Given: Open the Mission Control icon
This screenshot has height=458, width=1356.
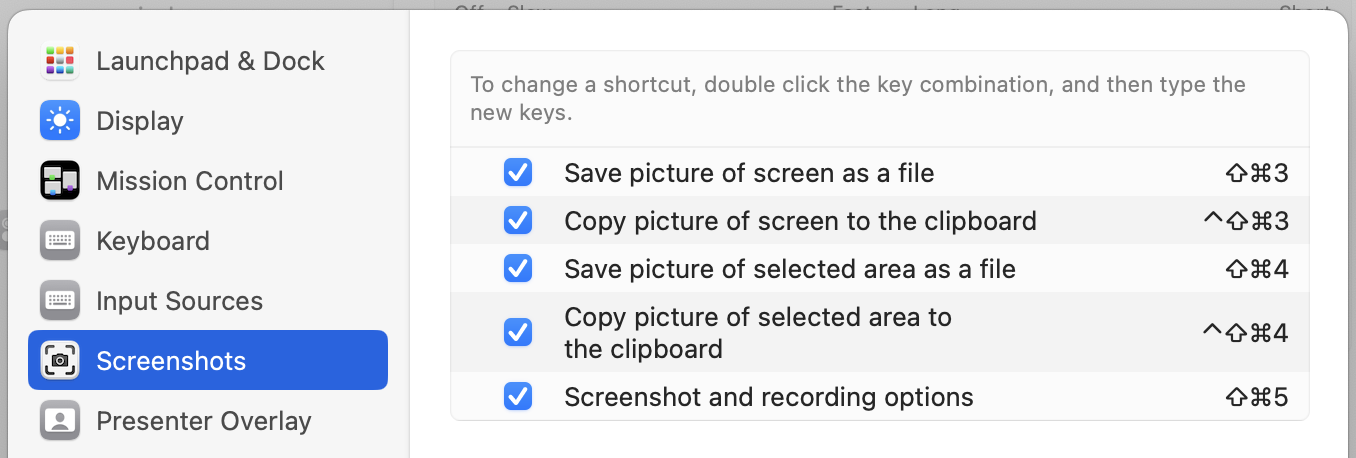Looking at the screenshot, I should (x=60, y=181).
